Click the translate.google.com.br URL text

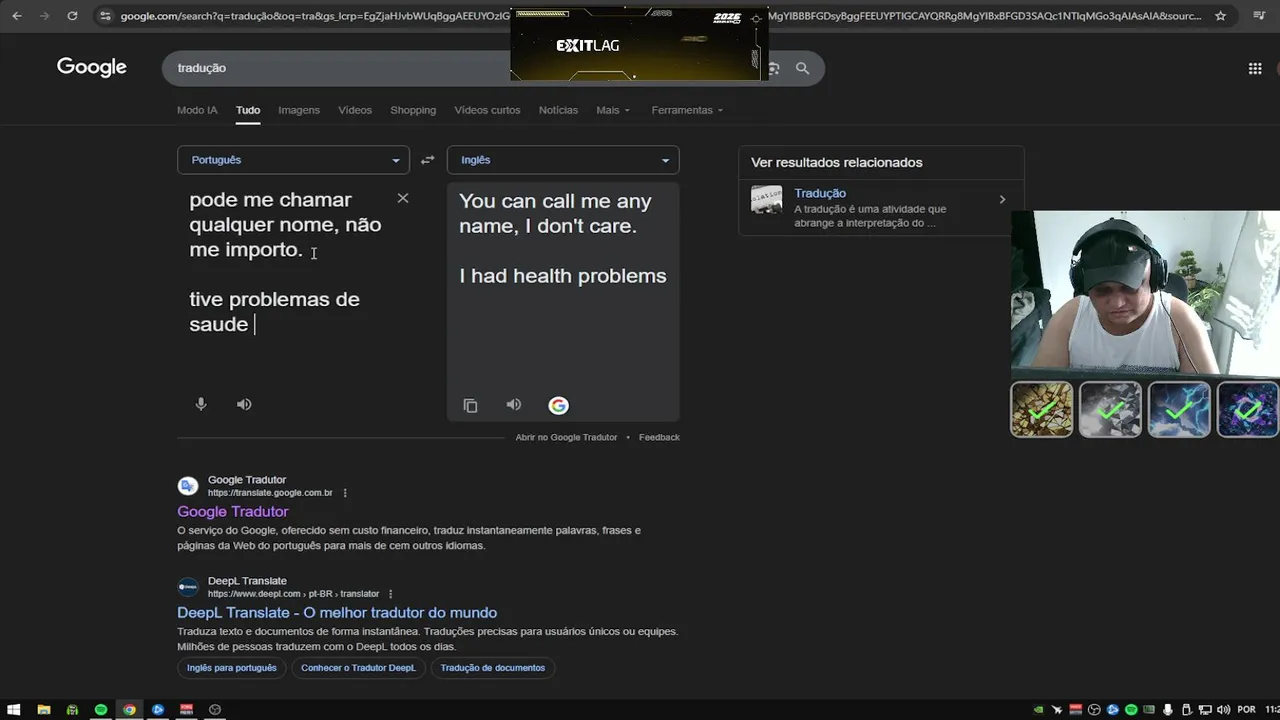(x=270, y=493)
